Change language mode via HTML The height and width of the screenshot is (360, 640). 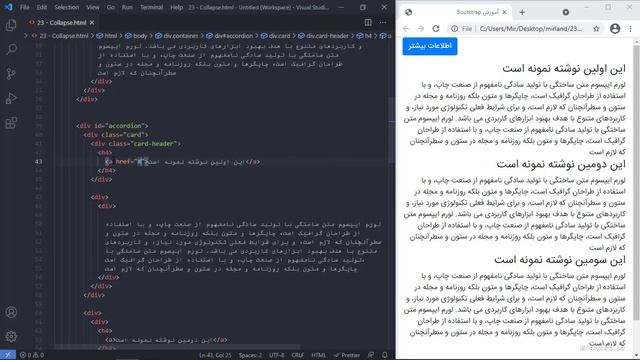[318, 355]
